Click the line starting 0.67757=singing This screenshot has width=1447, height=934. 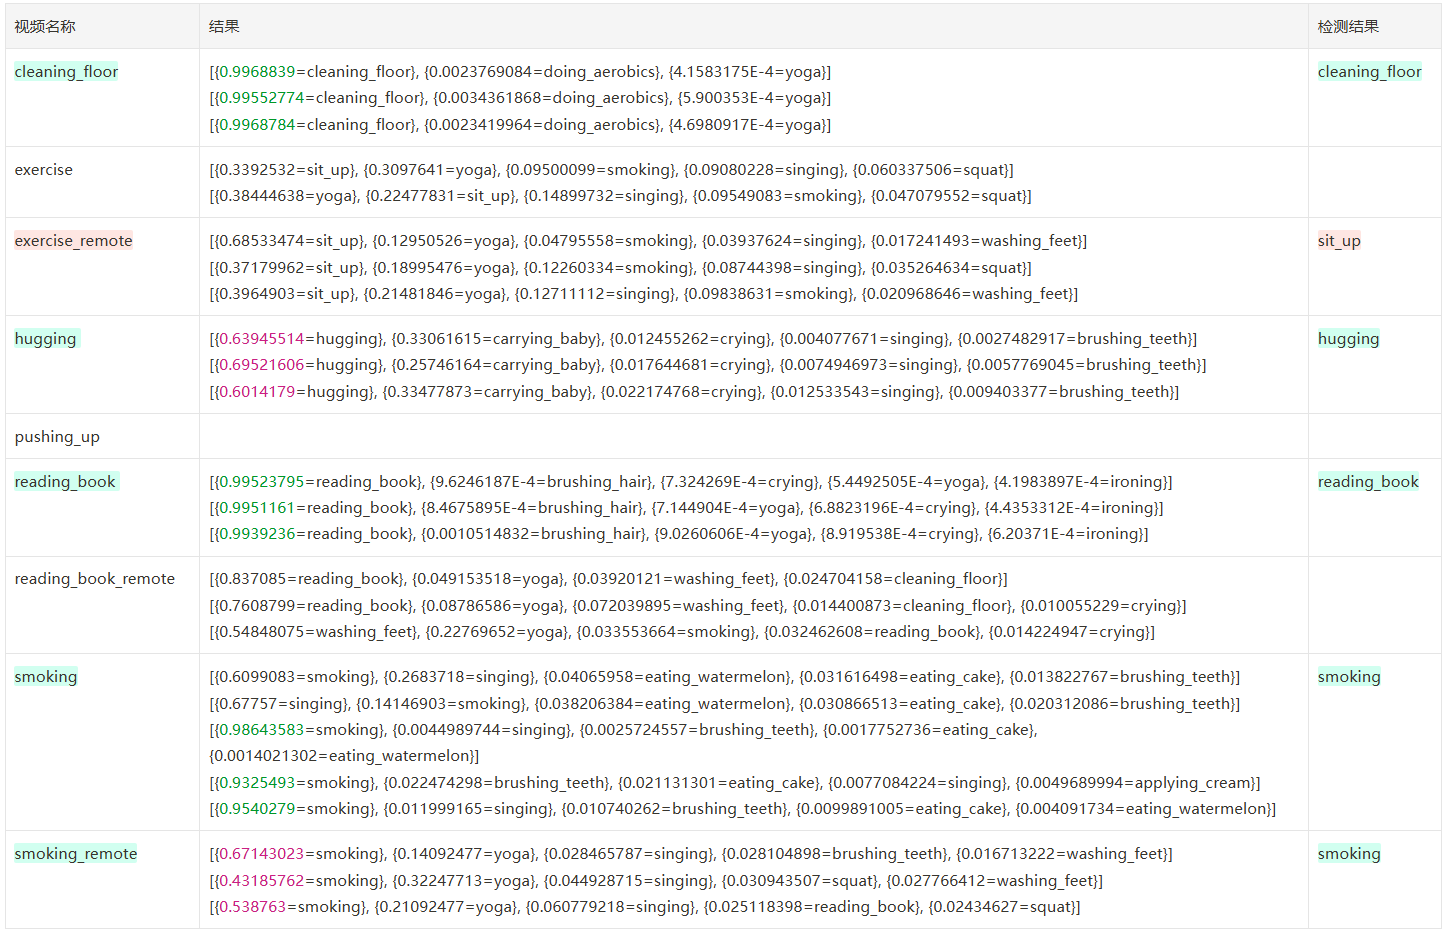pos(724,704)
